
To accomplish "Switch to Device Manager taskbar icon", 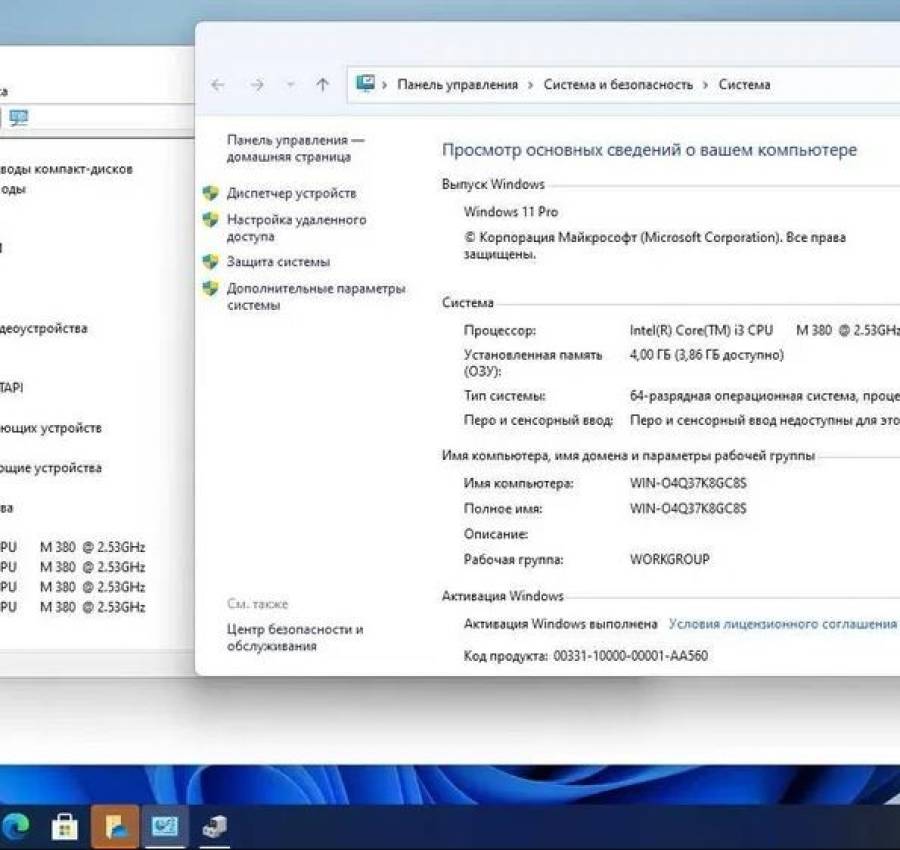I will (x=215, y=826).
